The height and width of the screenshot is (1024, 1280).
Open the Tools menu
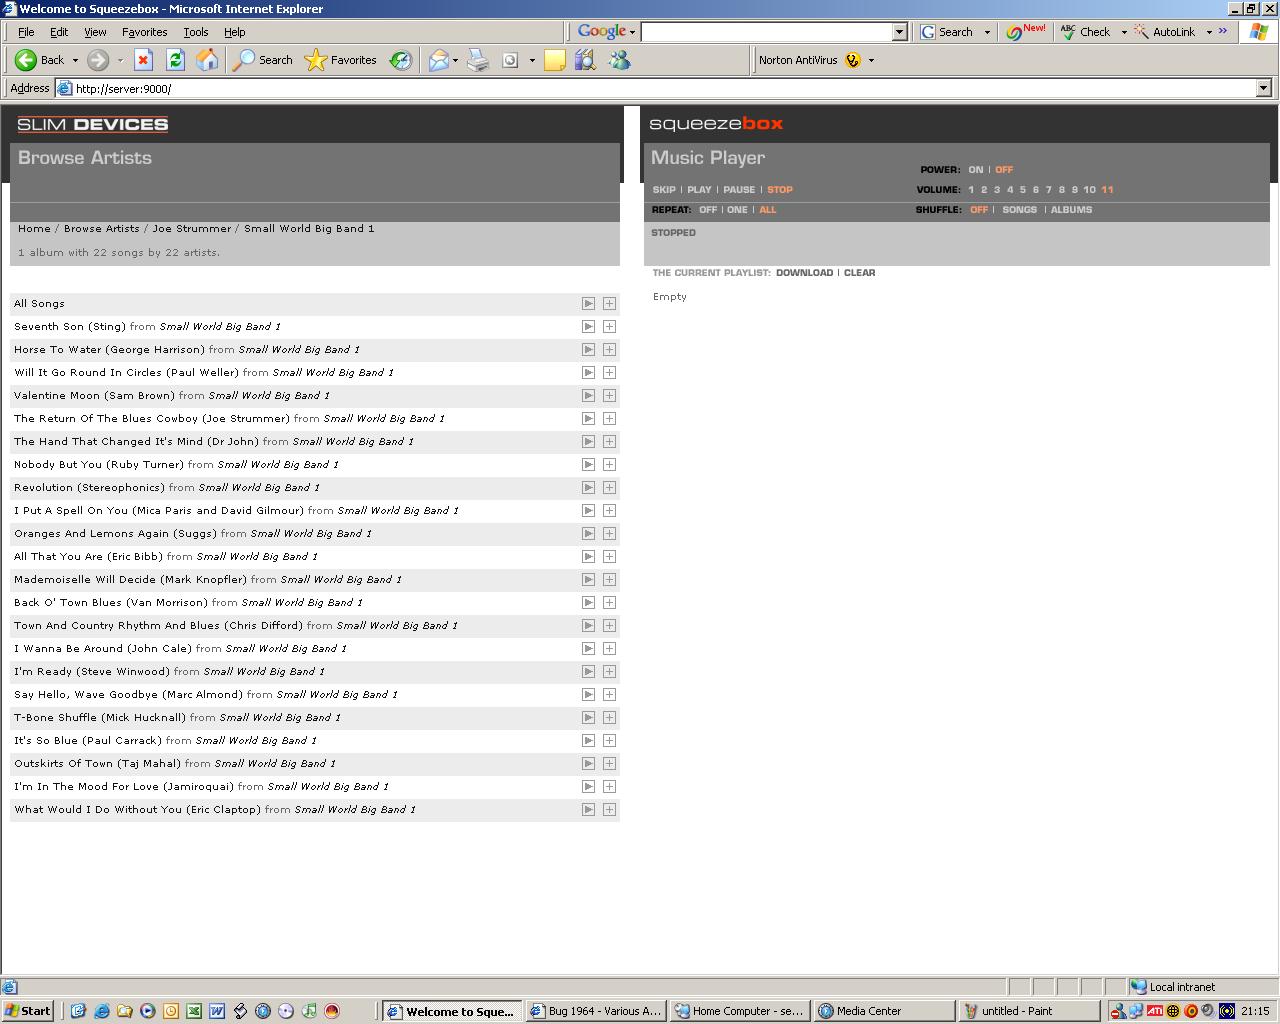tap(195, 32)
